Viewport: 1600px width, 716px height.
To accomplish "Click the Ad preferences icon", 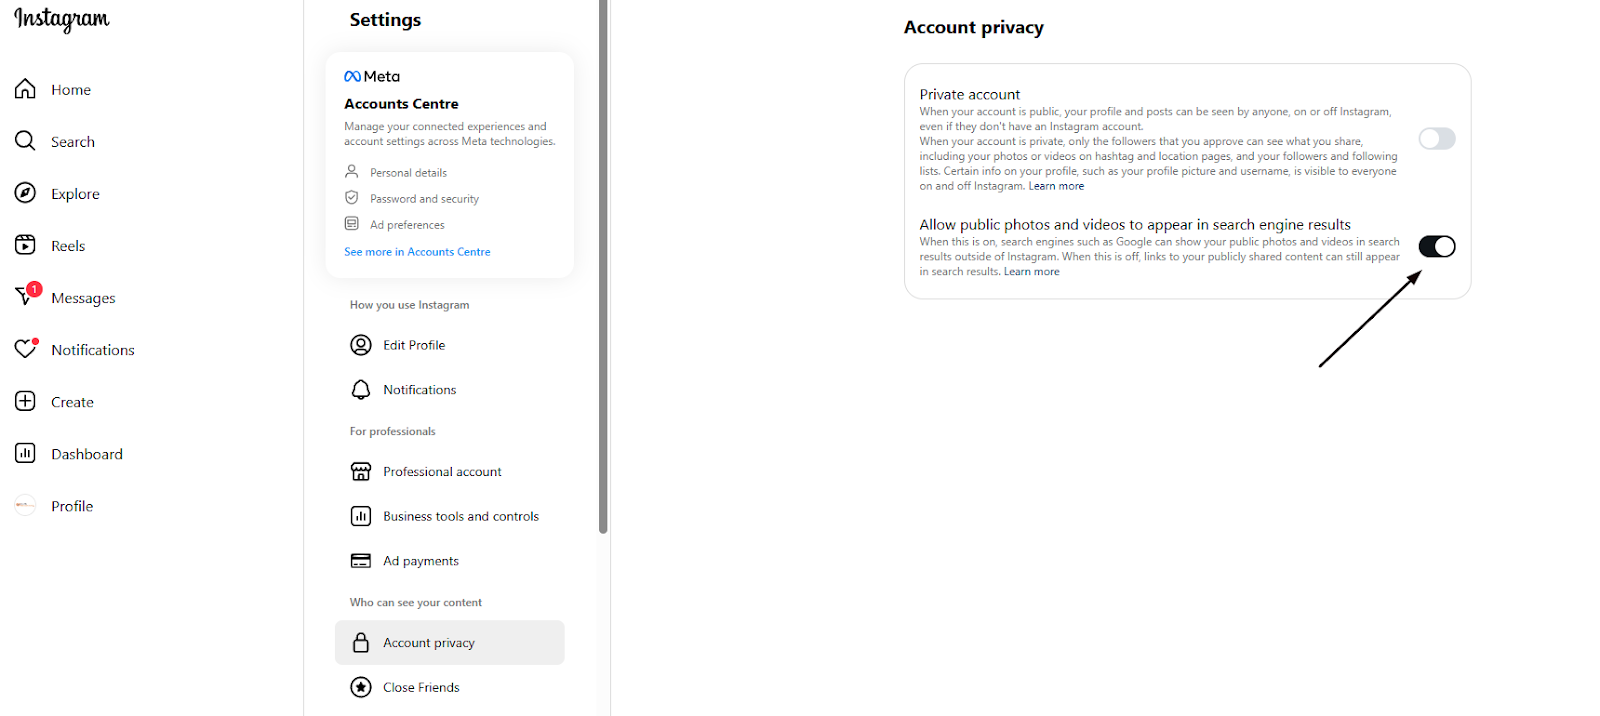I will pos(351,223).
